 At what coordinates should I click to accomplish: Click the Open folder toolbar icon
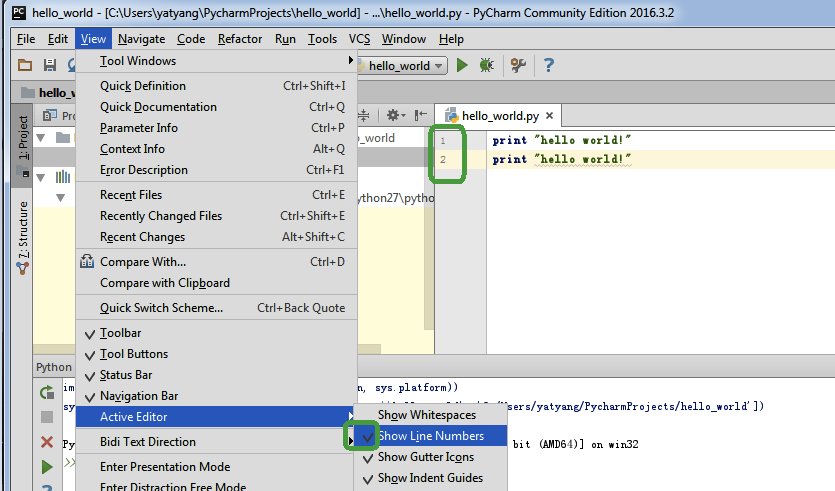25,65
